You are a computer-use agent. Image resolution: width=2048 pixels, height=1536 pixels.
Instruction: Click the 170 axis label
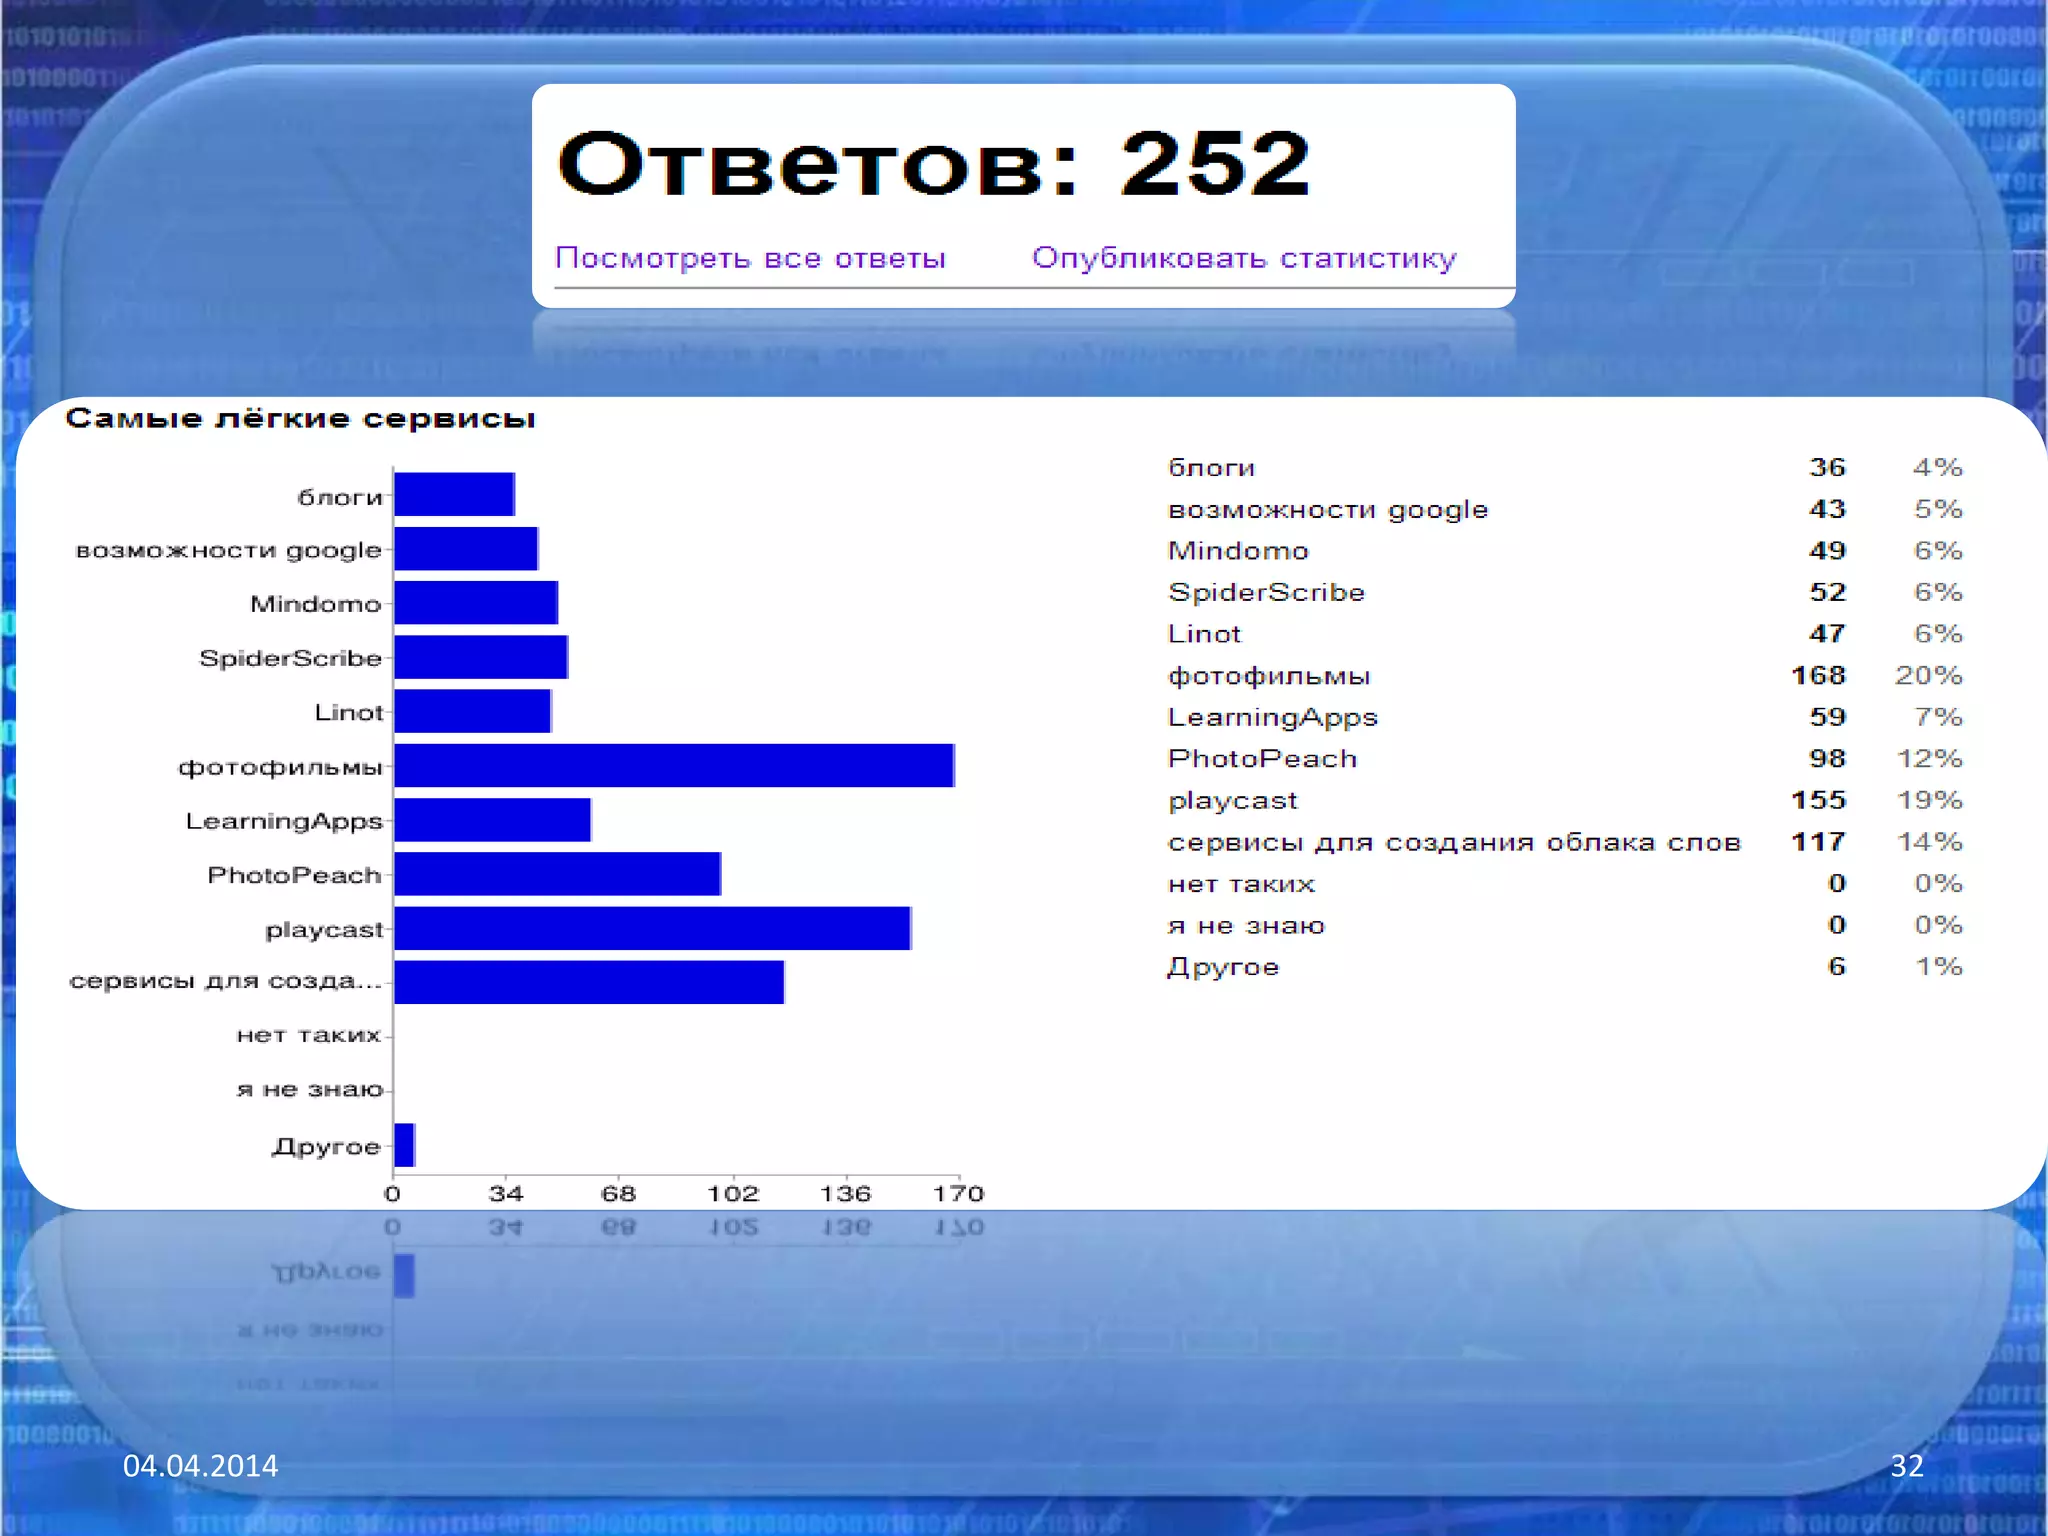958,1193
